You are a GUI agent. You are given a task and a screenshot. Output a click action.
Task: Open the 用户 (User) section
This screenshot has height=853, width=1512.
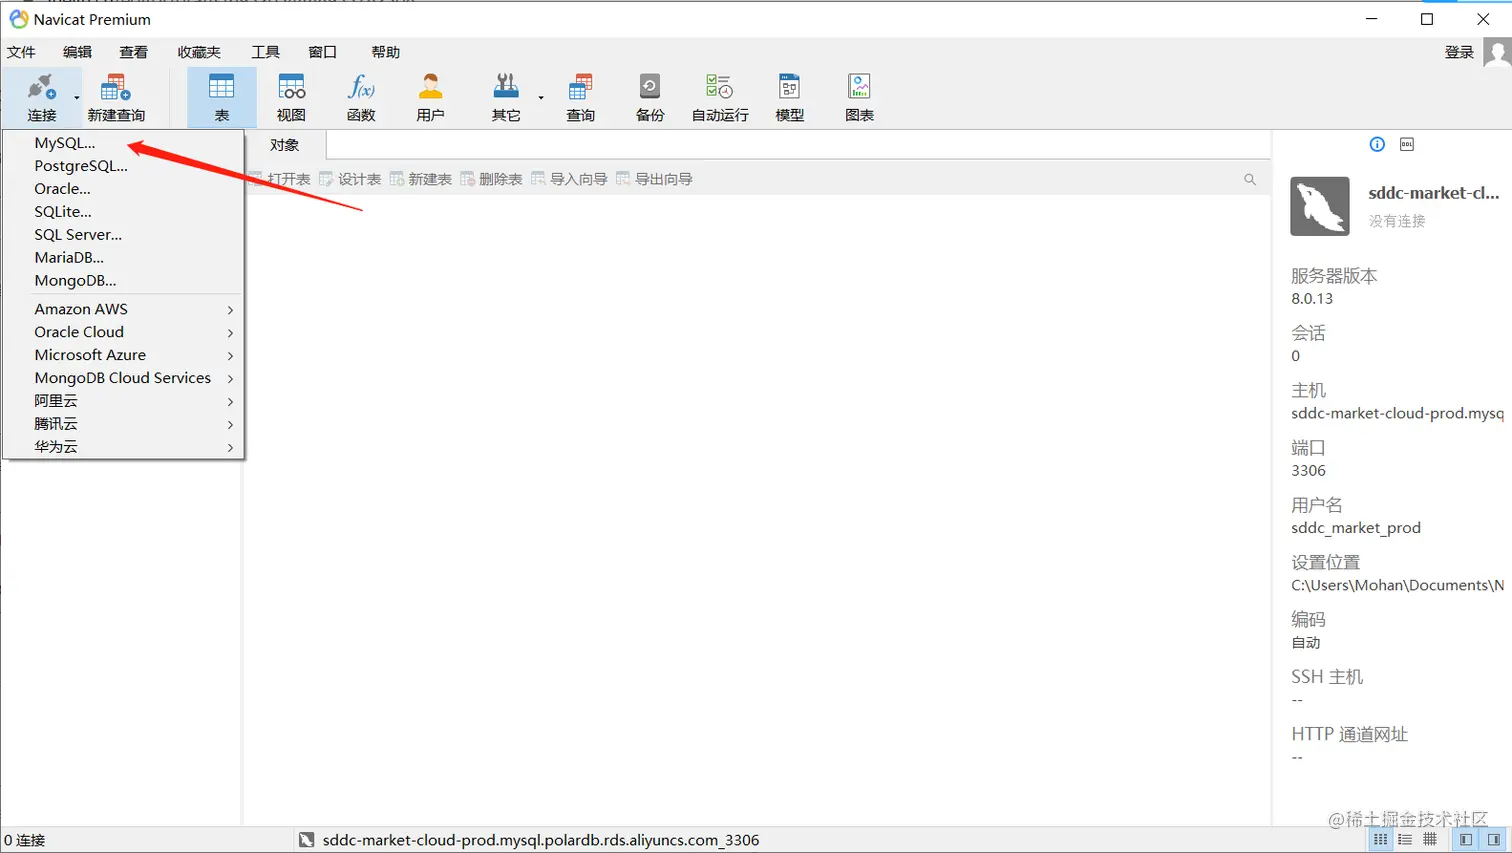tap(430, 97)
